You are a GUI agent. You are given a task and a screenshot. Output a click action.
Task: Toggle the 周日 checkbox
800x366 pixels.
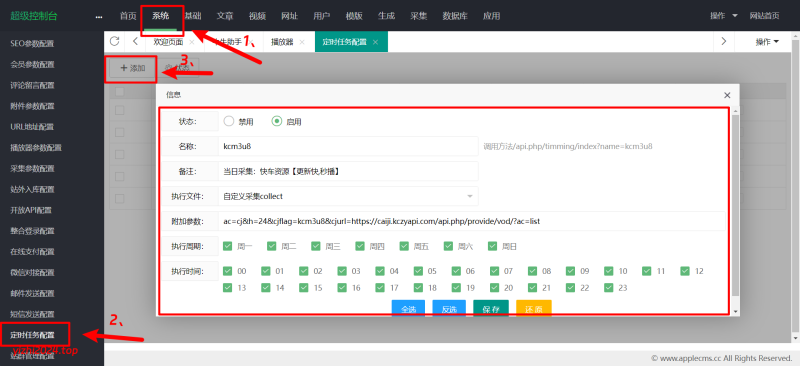pos(492,246)
